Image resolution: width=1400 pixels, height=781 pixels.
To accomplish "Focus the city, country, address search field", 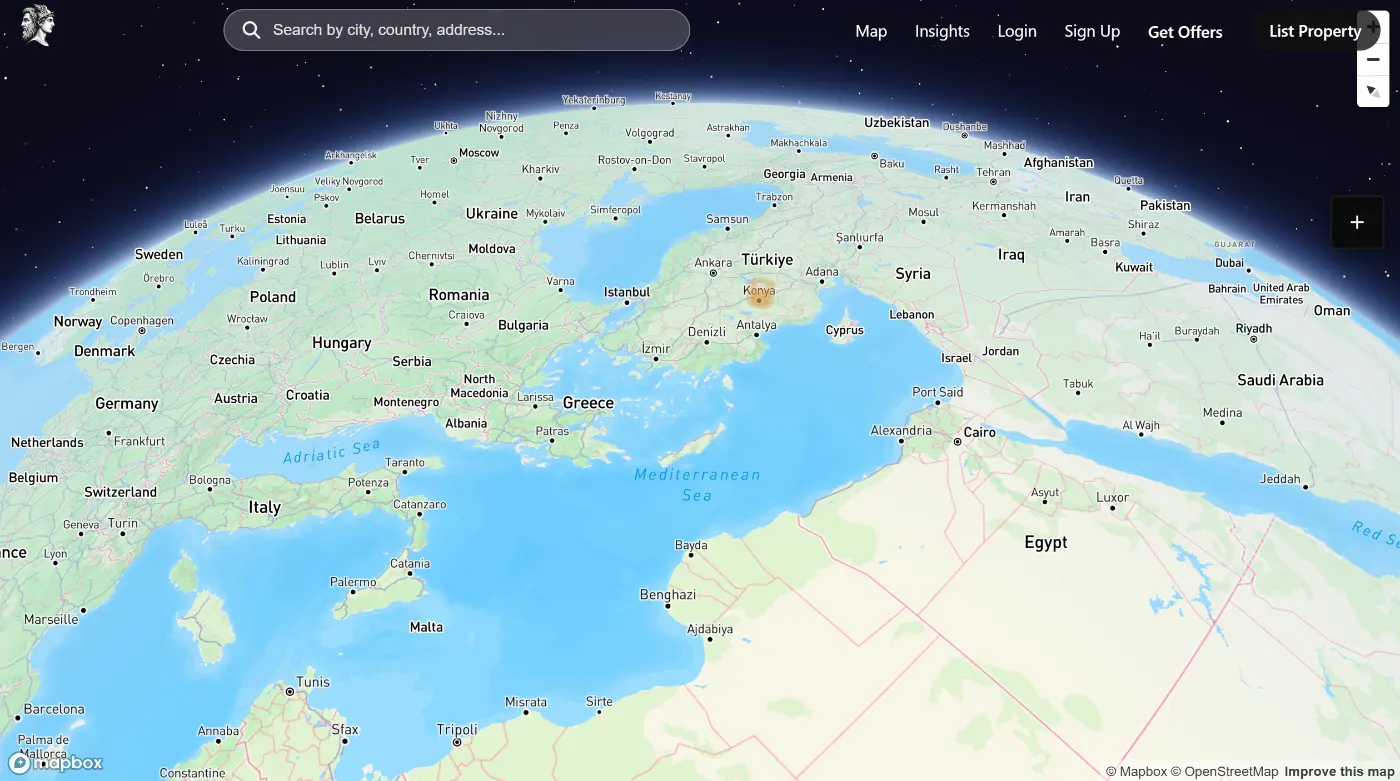I will pyautogui.click(x=457, y=30).
